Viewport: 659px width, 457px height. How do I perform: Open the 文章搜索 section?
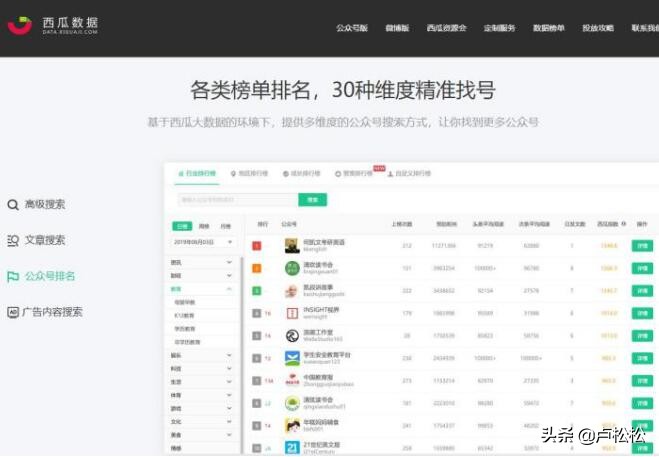coord(36,240)
